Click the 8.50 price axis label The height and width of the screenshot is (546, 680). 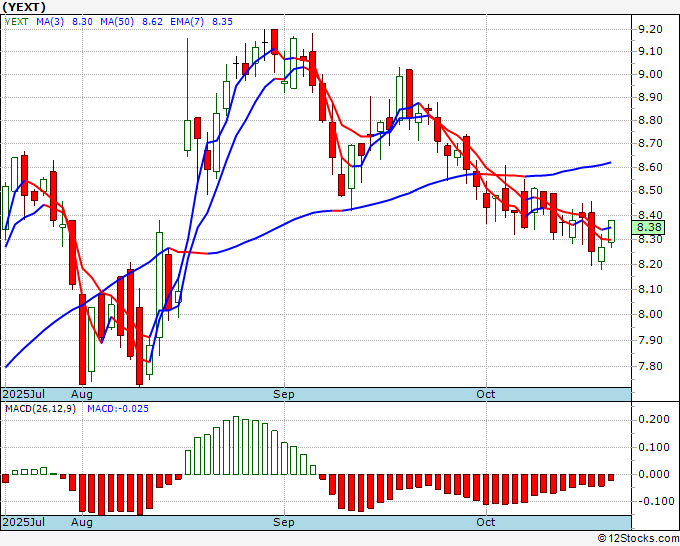[x=650, y=191]
